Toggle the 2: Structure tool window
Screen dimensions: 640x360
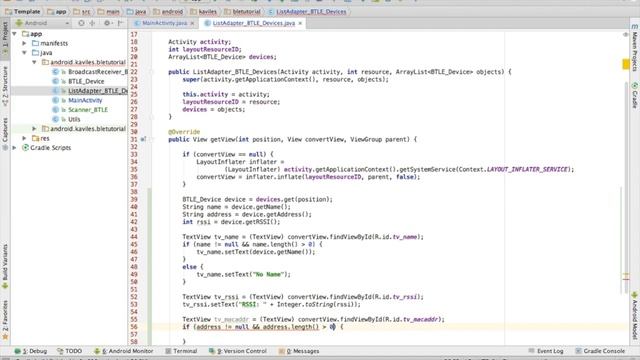coord(5,86)
